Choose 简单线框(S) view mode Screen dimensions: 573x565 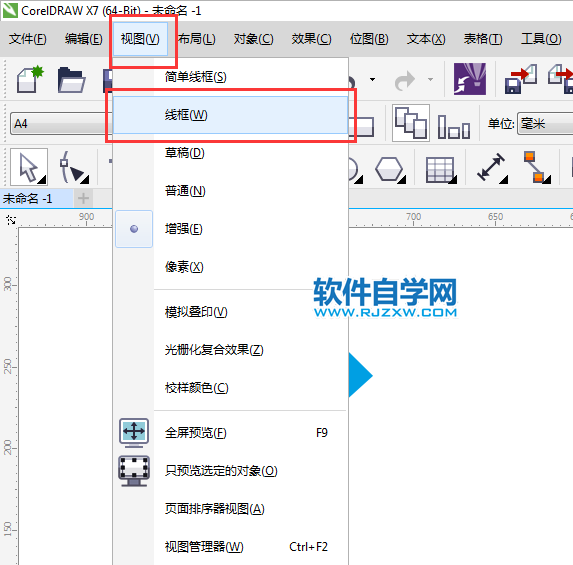click(x=230, y=77)
